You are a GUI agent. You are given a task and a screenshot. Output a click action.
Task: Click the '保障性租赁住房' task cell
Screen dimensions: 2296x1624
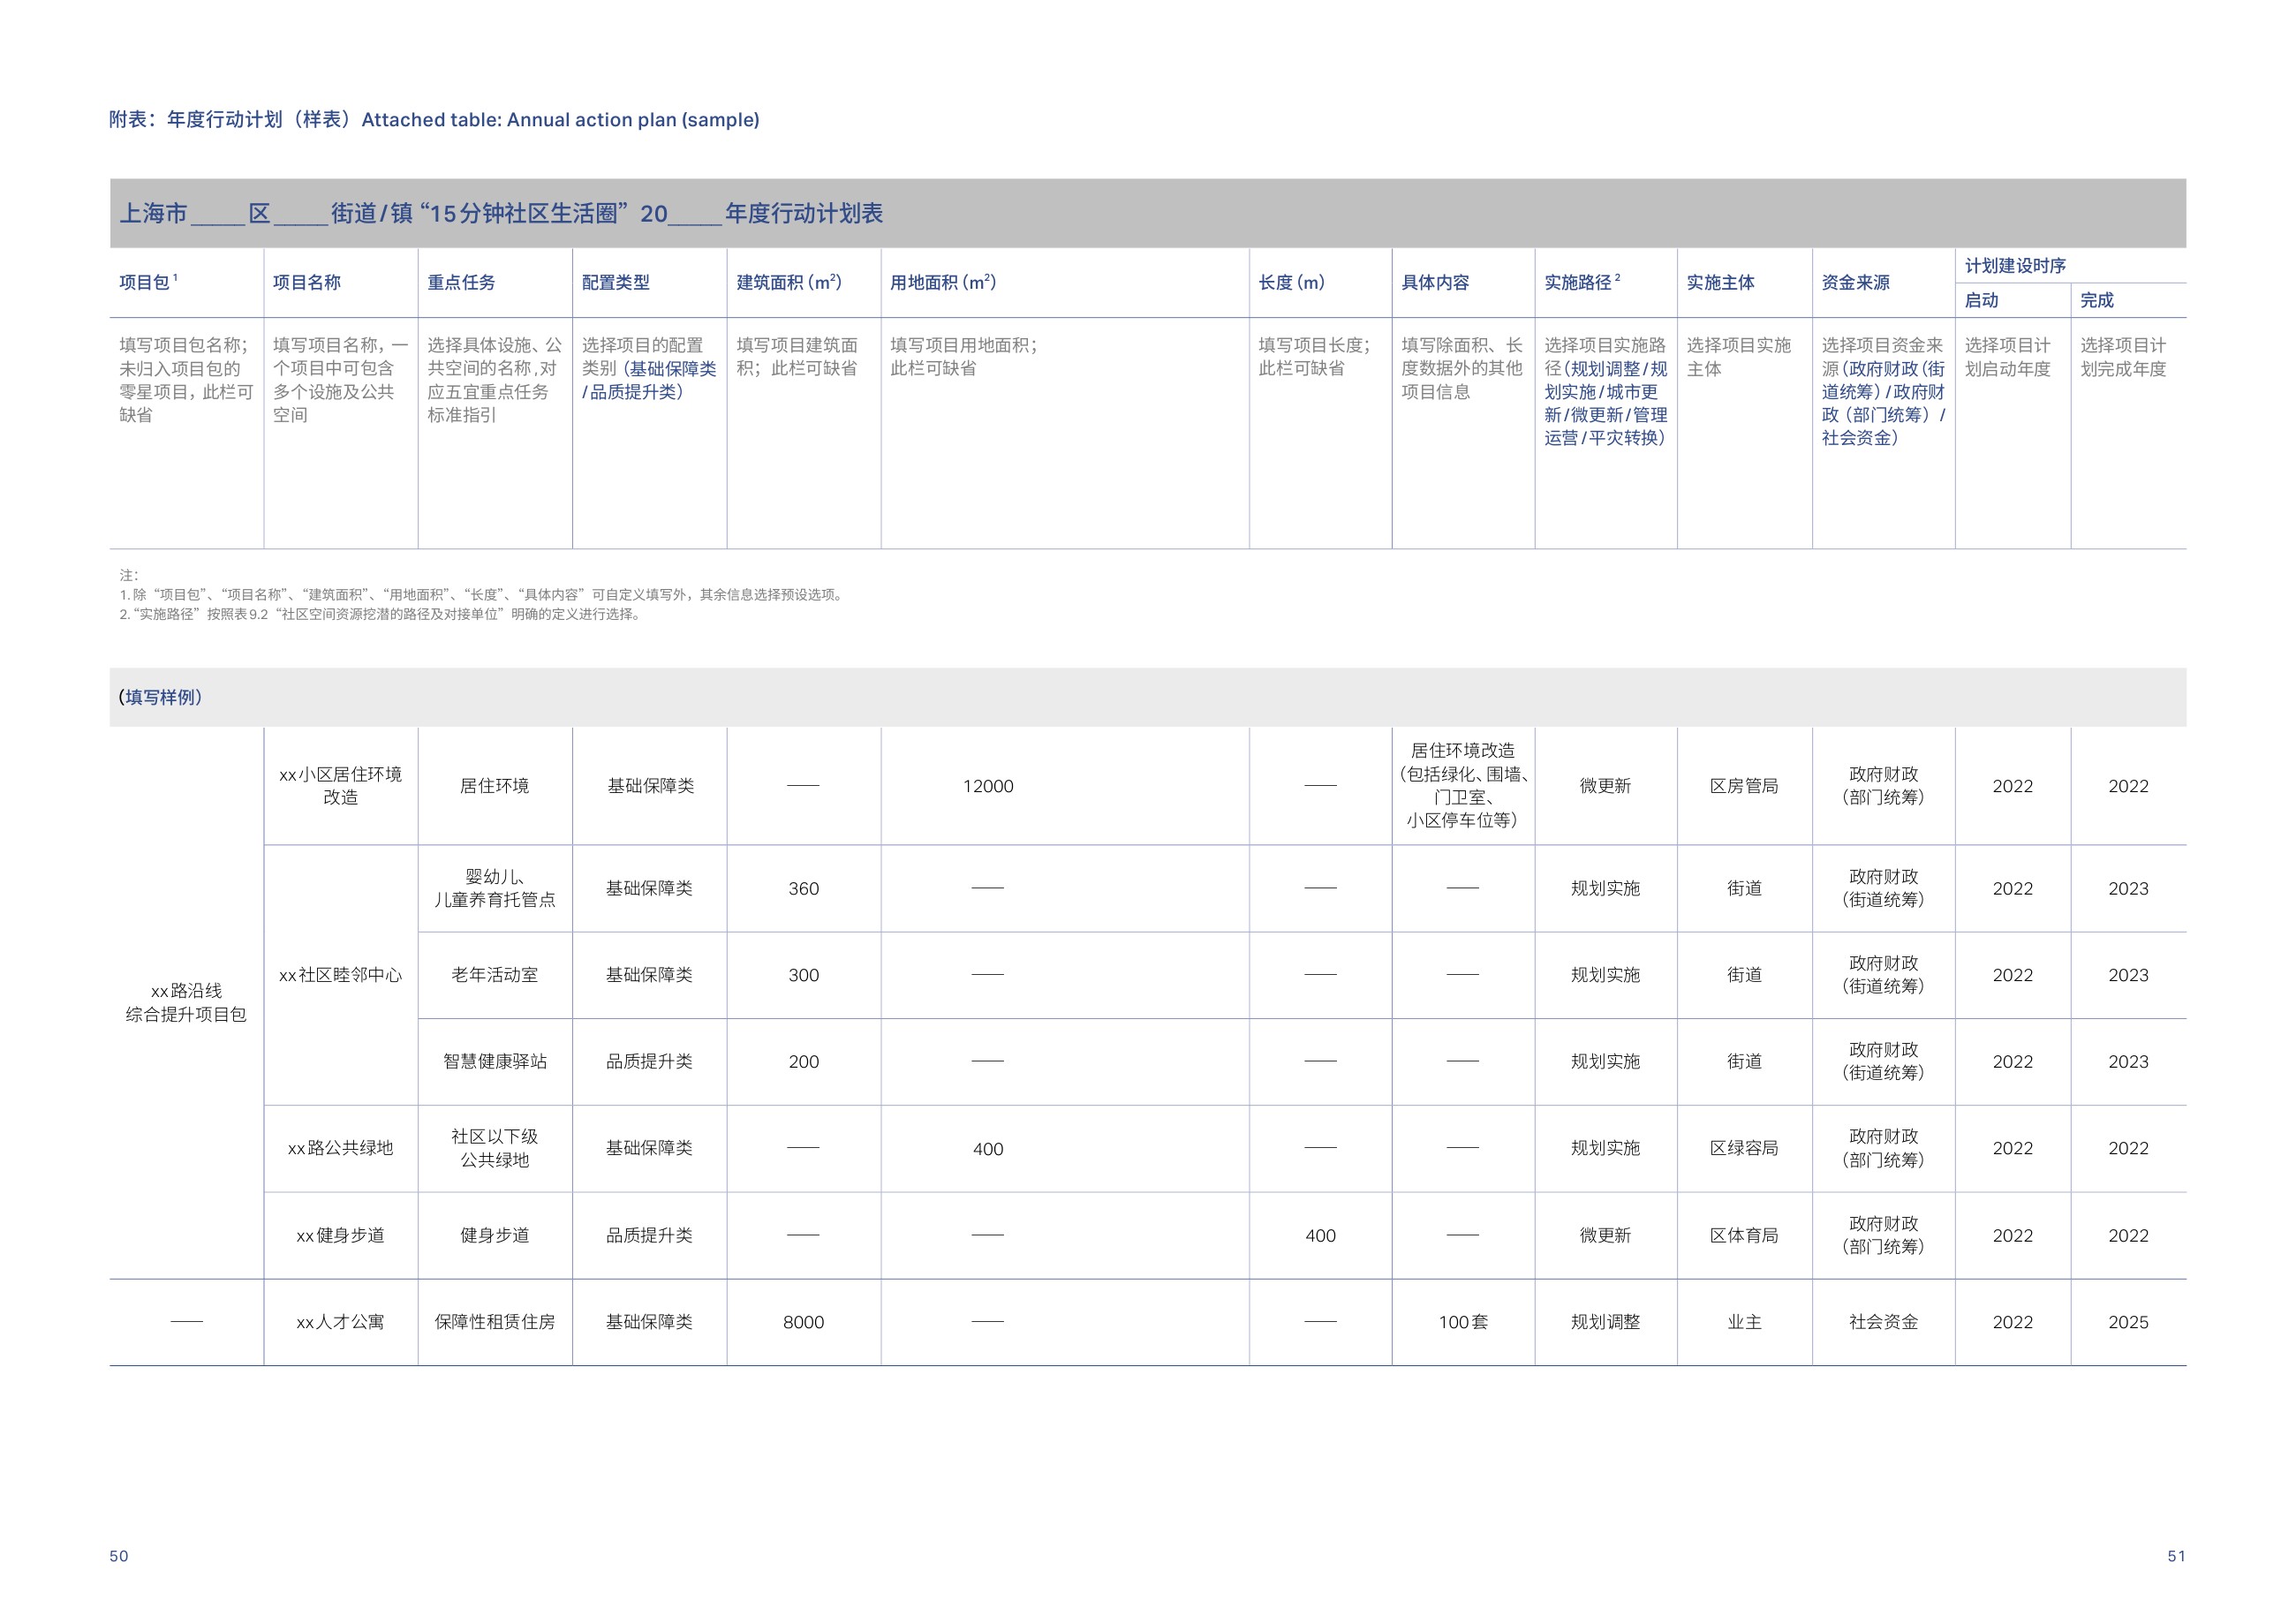click(x=495, y=1322)
